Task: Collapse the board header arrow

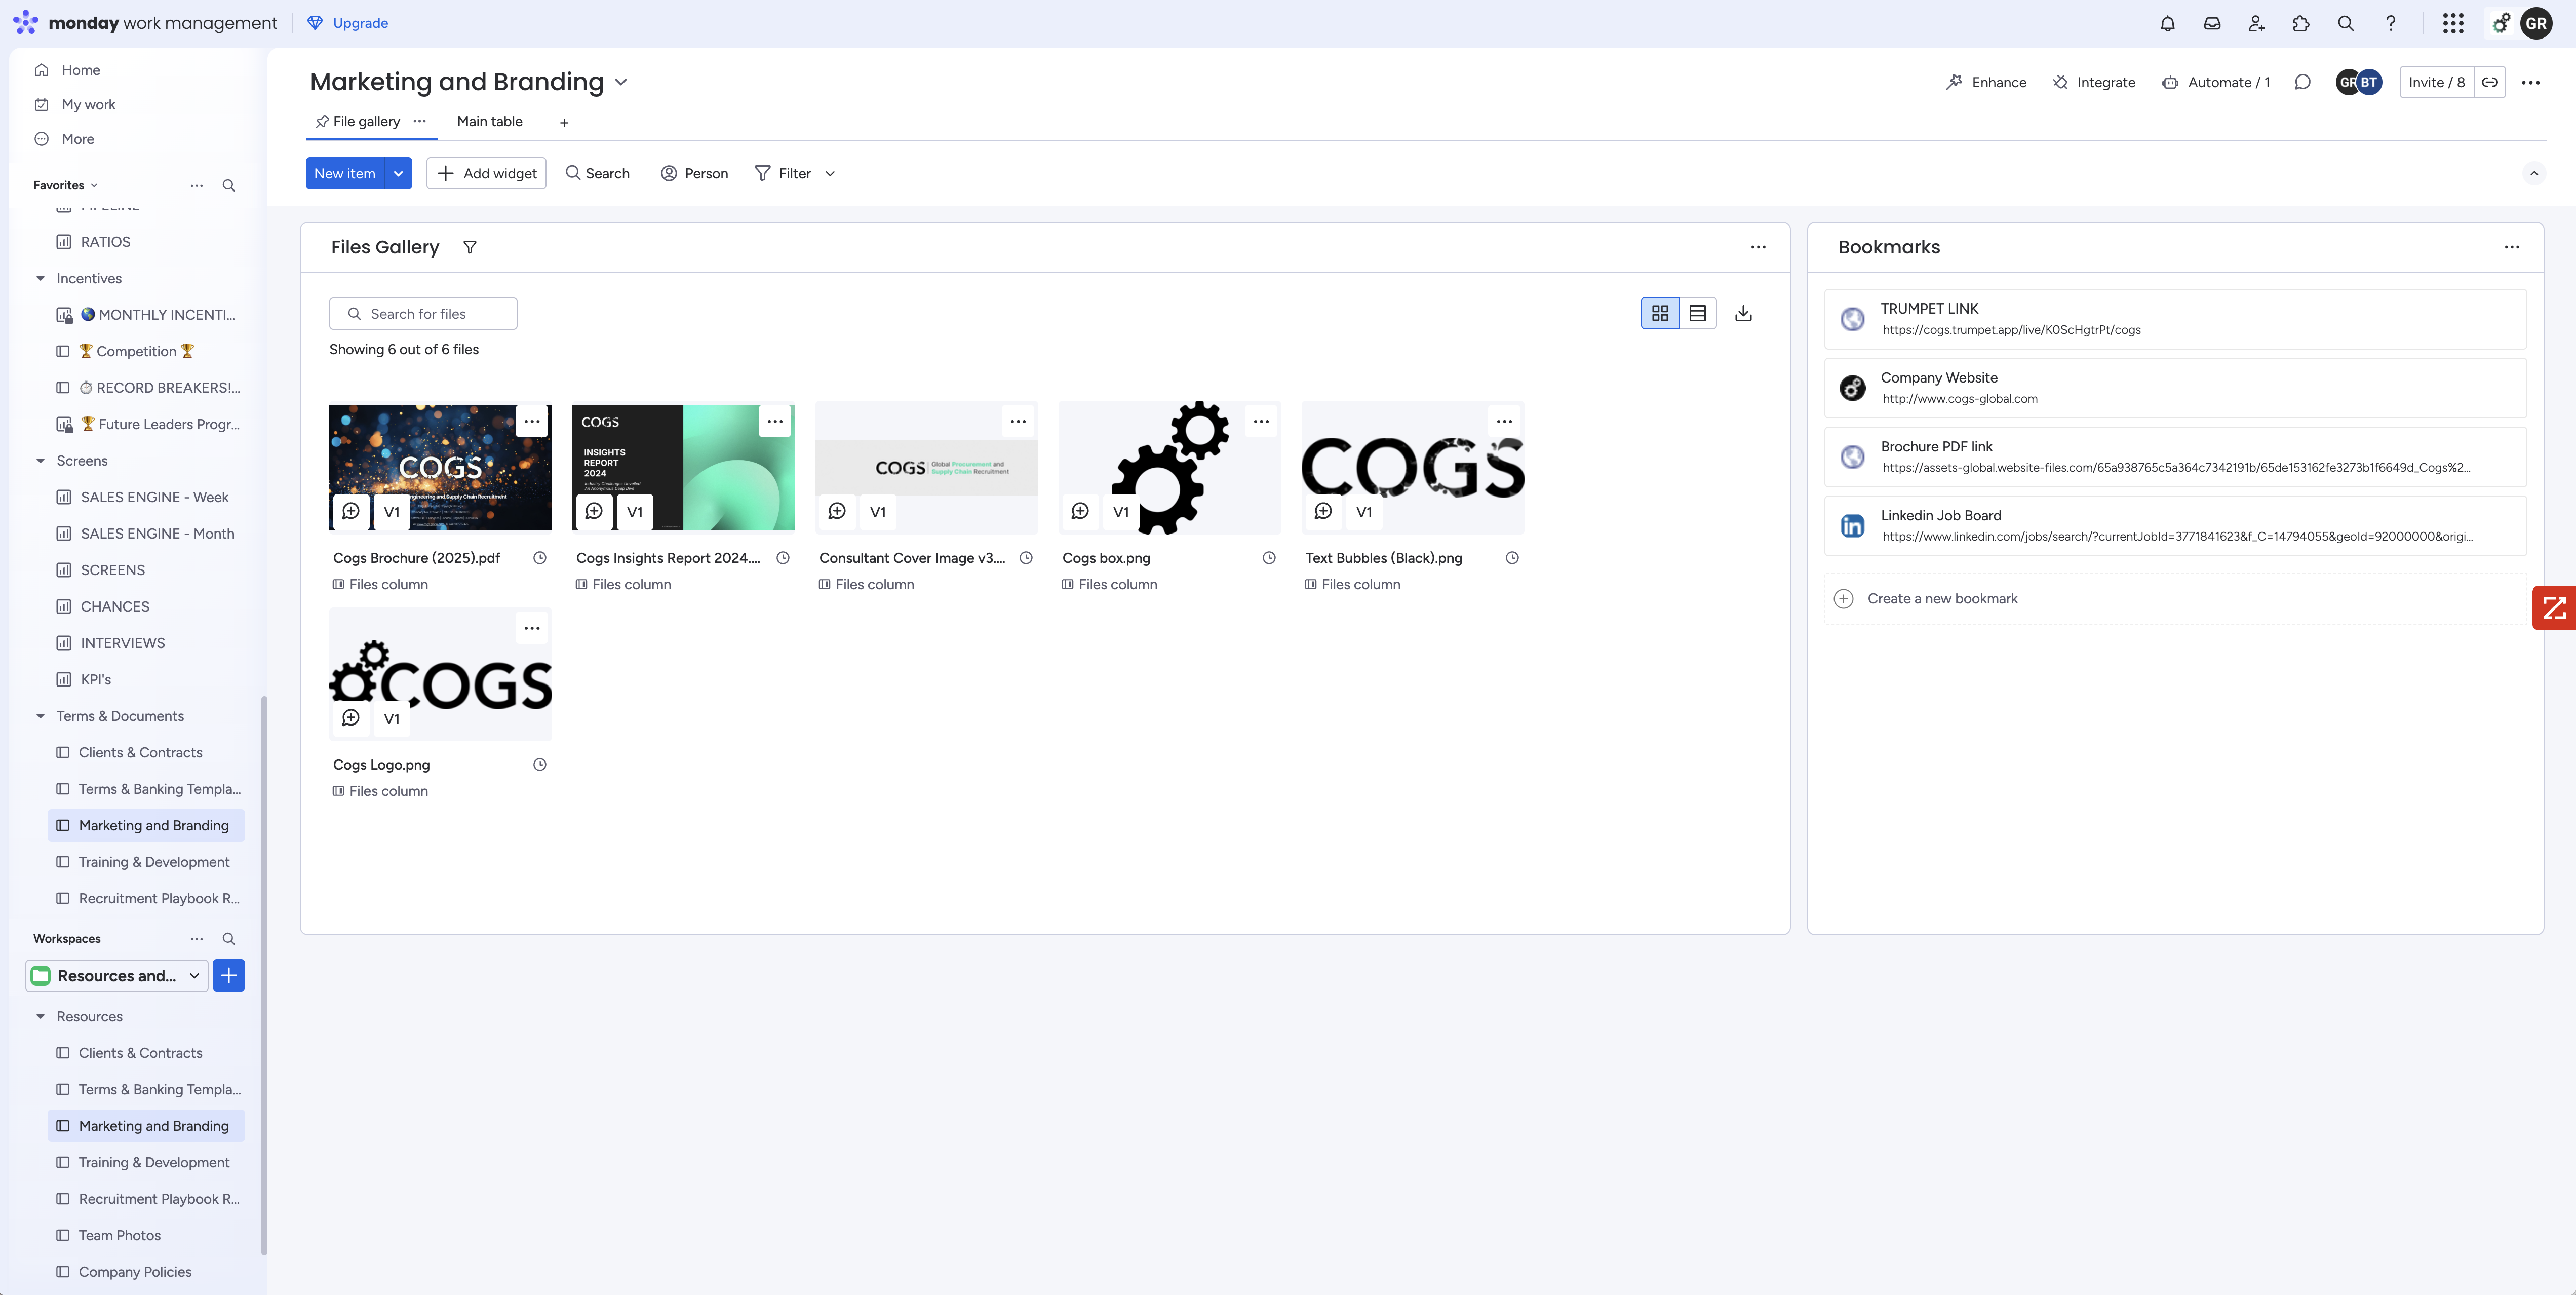Action: pyautogui.click(x=2534, y=173)
